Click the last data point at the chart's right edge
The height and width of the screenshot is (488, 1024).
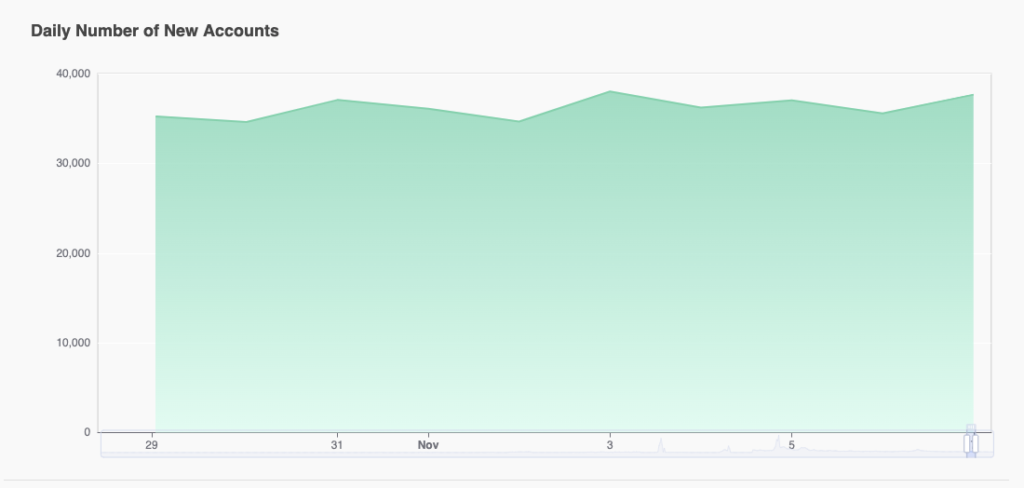(973, 95)
